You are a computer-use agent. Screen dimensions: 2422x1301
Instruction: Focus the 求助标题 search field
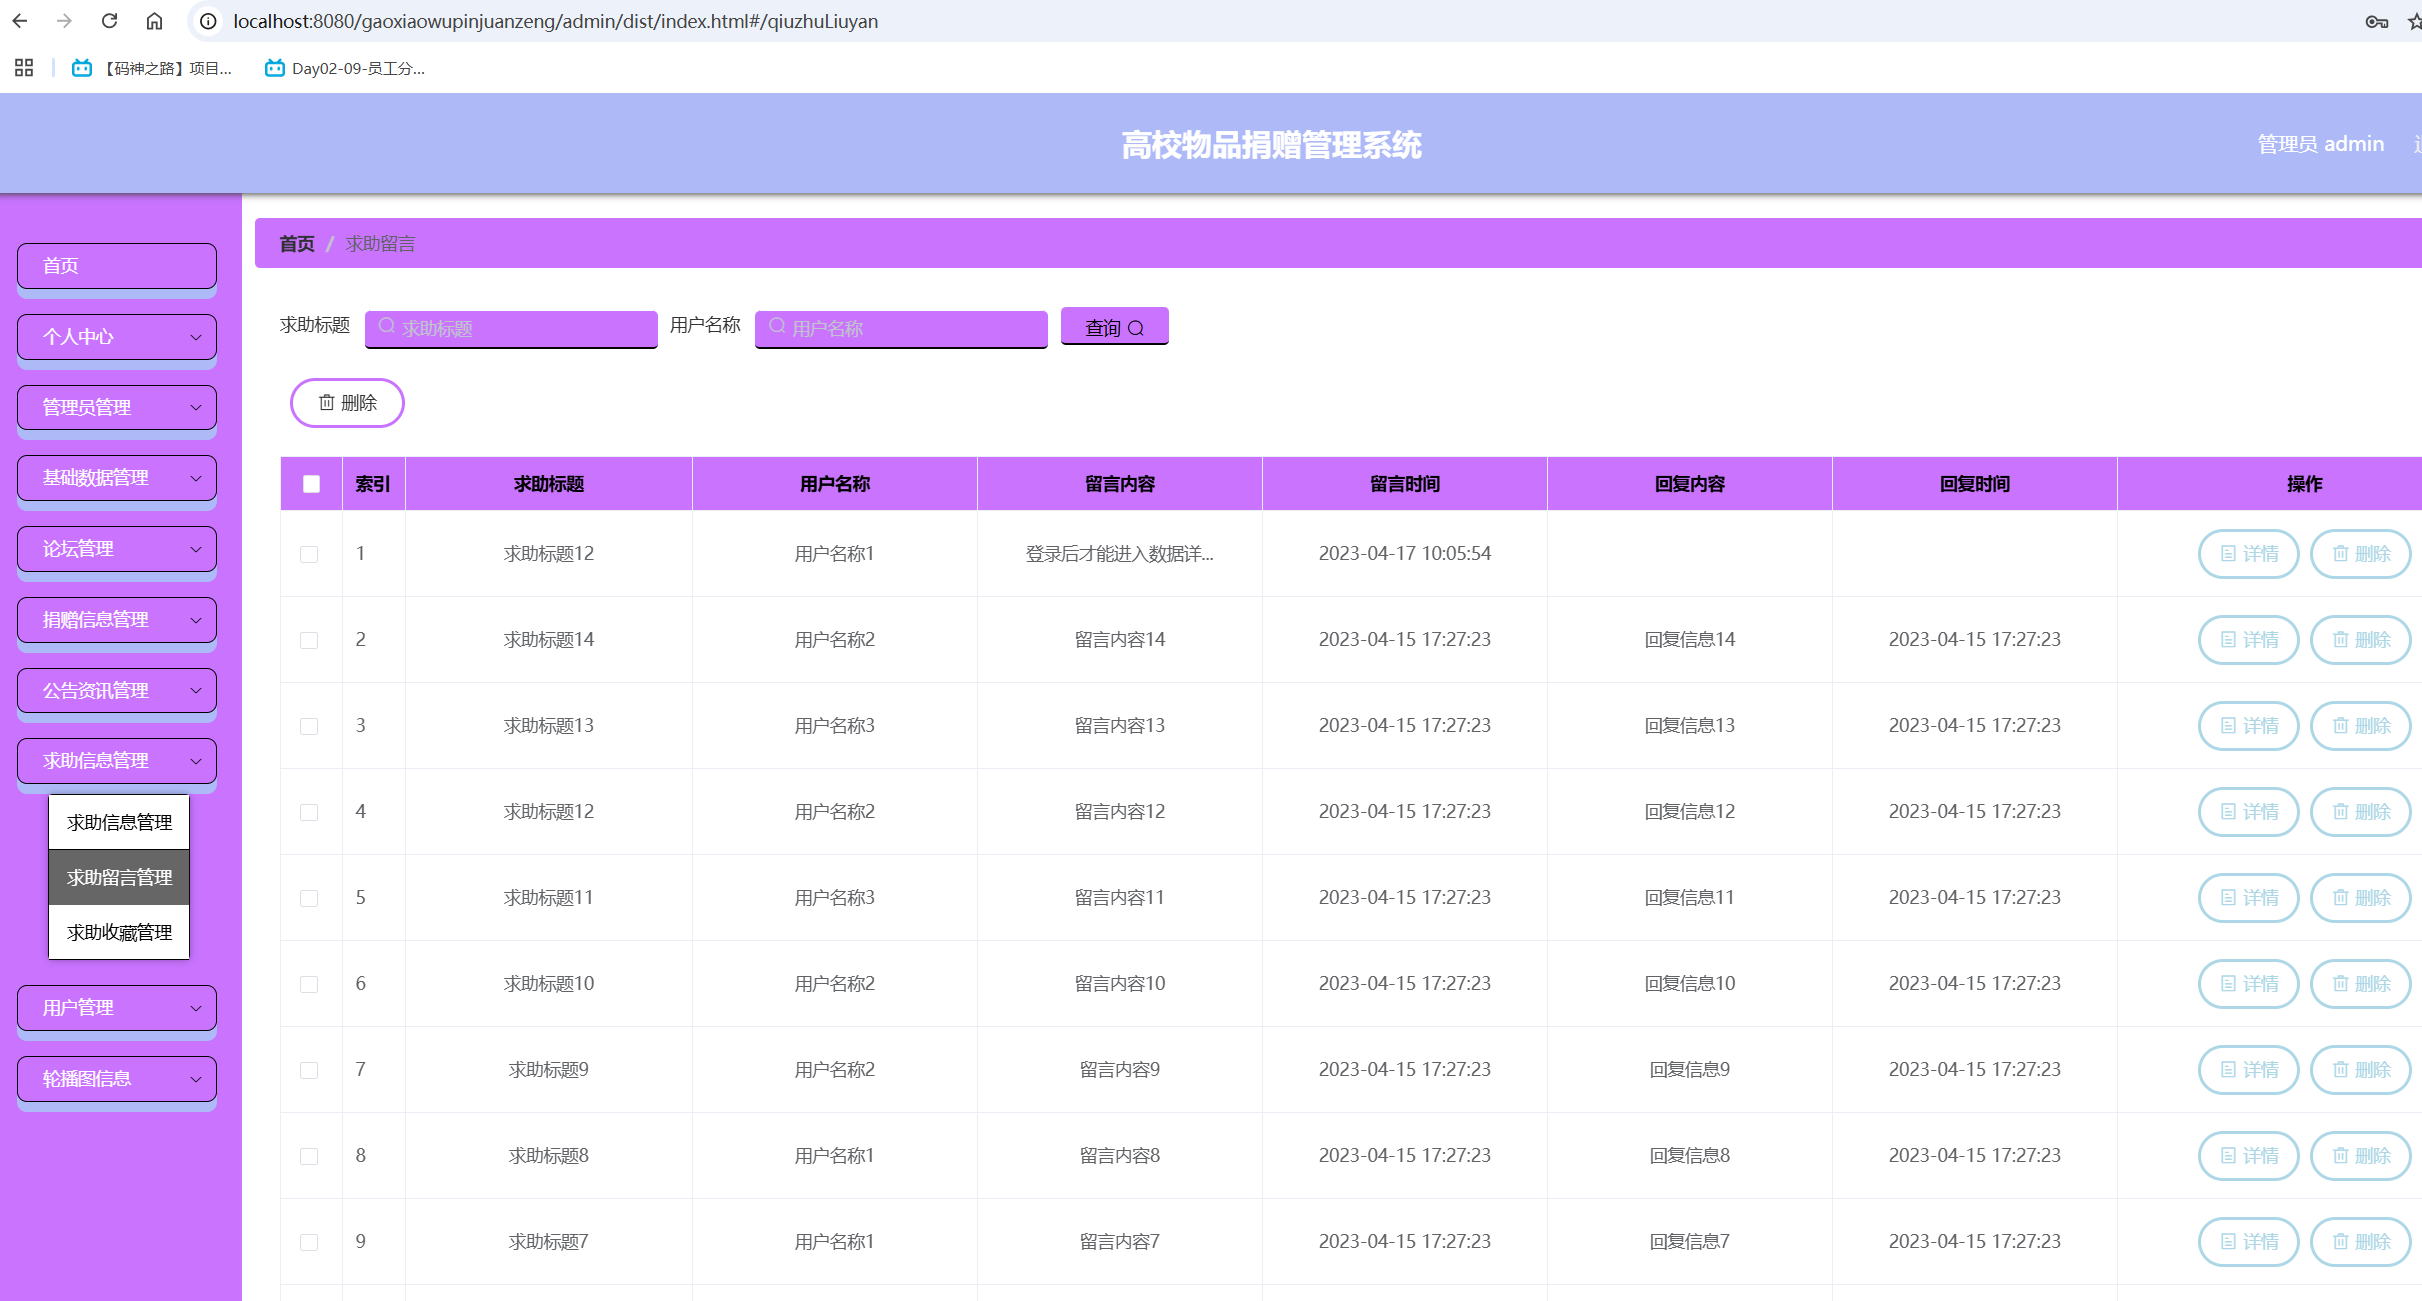coord(511,329)
